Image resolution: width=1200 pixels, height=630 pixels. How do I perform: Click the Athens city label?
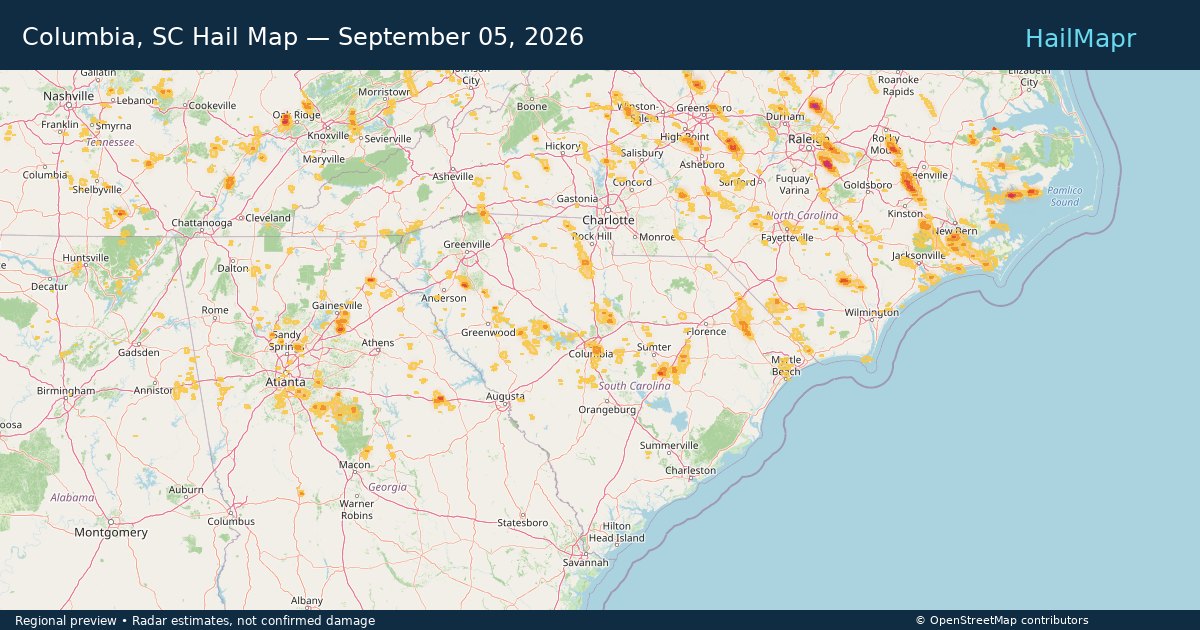coord(378,343)
